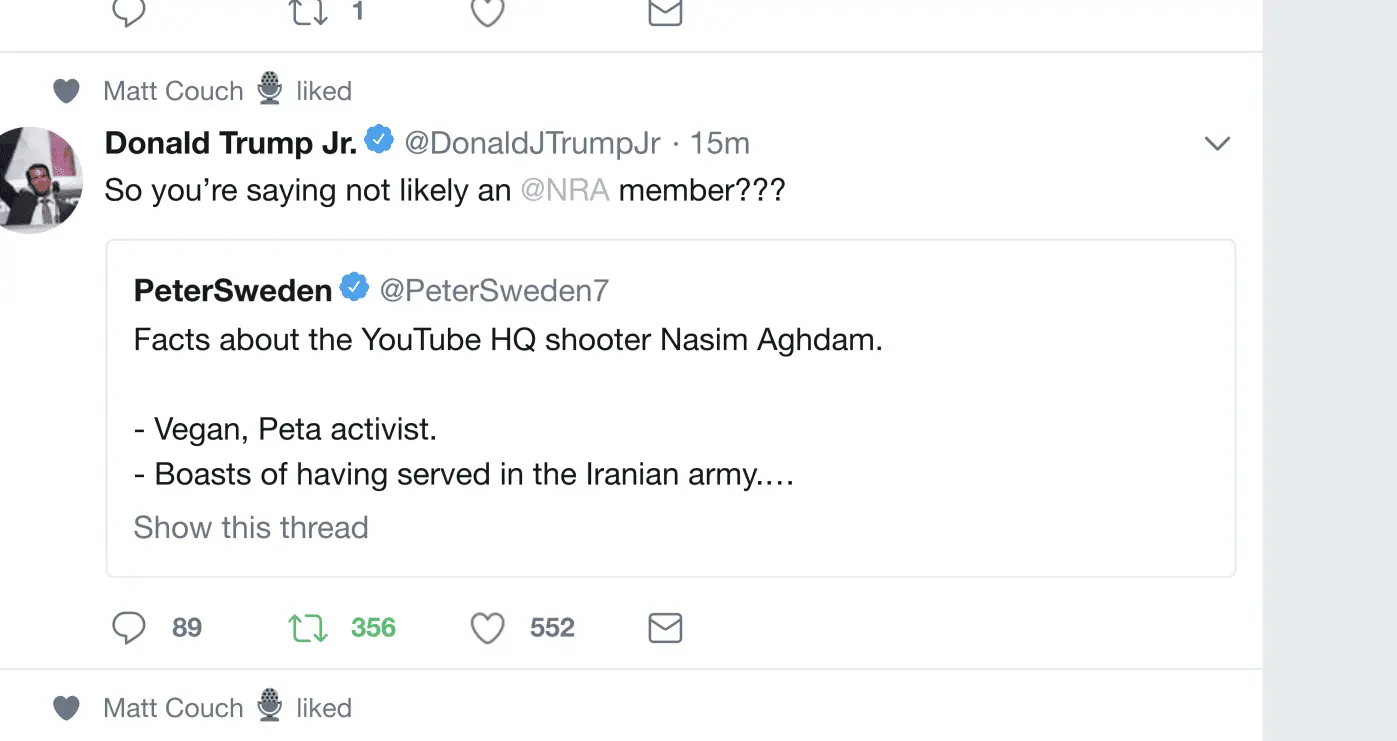Open the tweet options chevron menu

point(1217,144)
